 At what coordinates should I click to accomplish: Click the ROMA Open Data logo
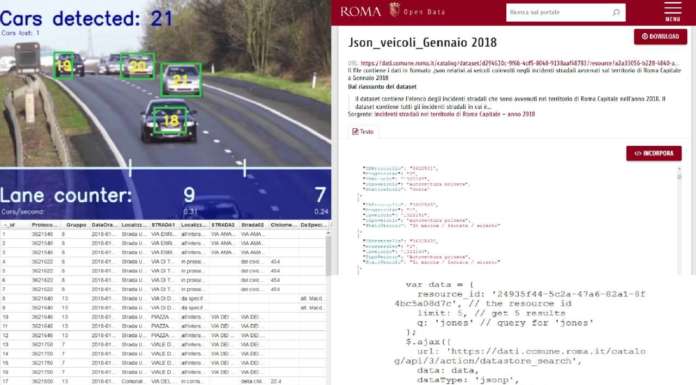pos(392,11)
